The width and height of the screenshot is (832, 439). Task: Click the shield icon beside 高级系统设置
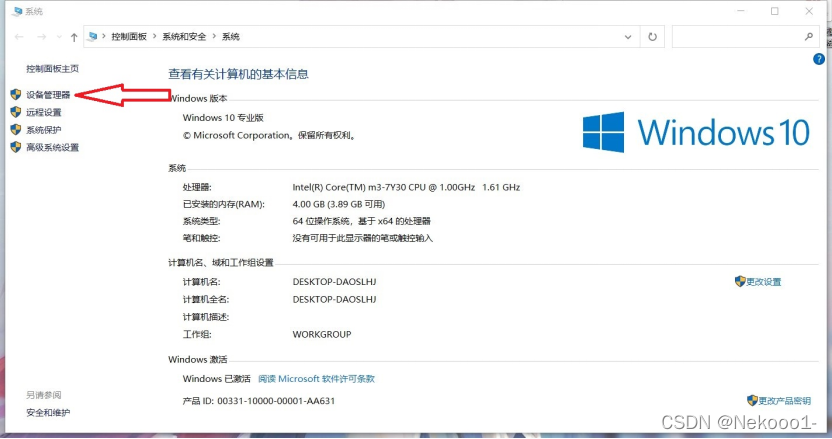pyautogui.click(x=16, y=147)
